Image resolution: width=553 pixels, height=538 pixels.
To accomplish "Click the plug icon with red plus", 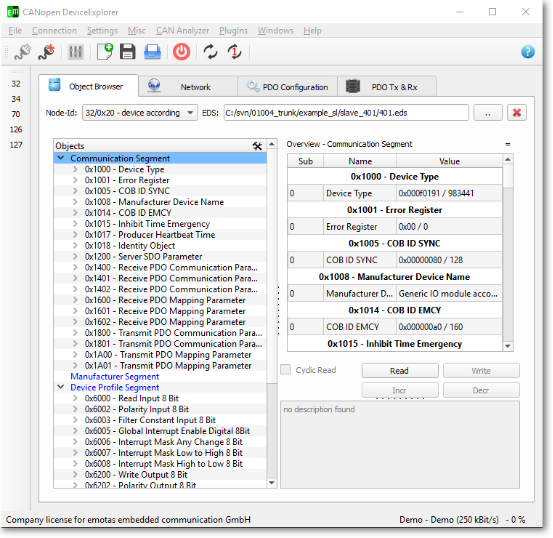I will (47, 52).
